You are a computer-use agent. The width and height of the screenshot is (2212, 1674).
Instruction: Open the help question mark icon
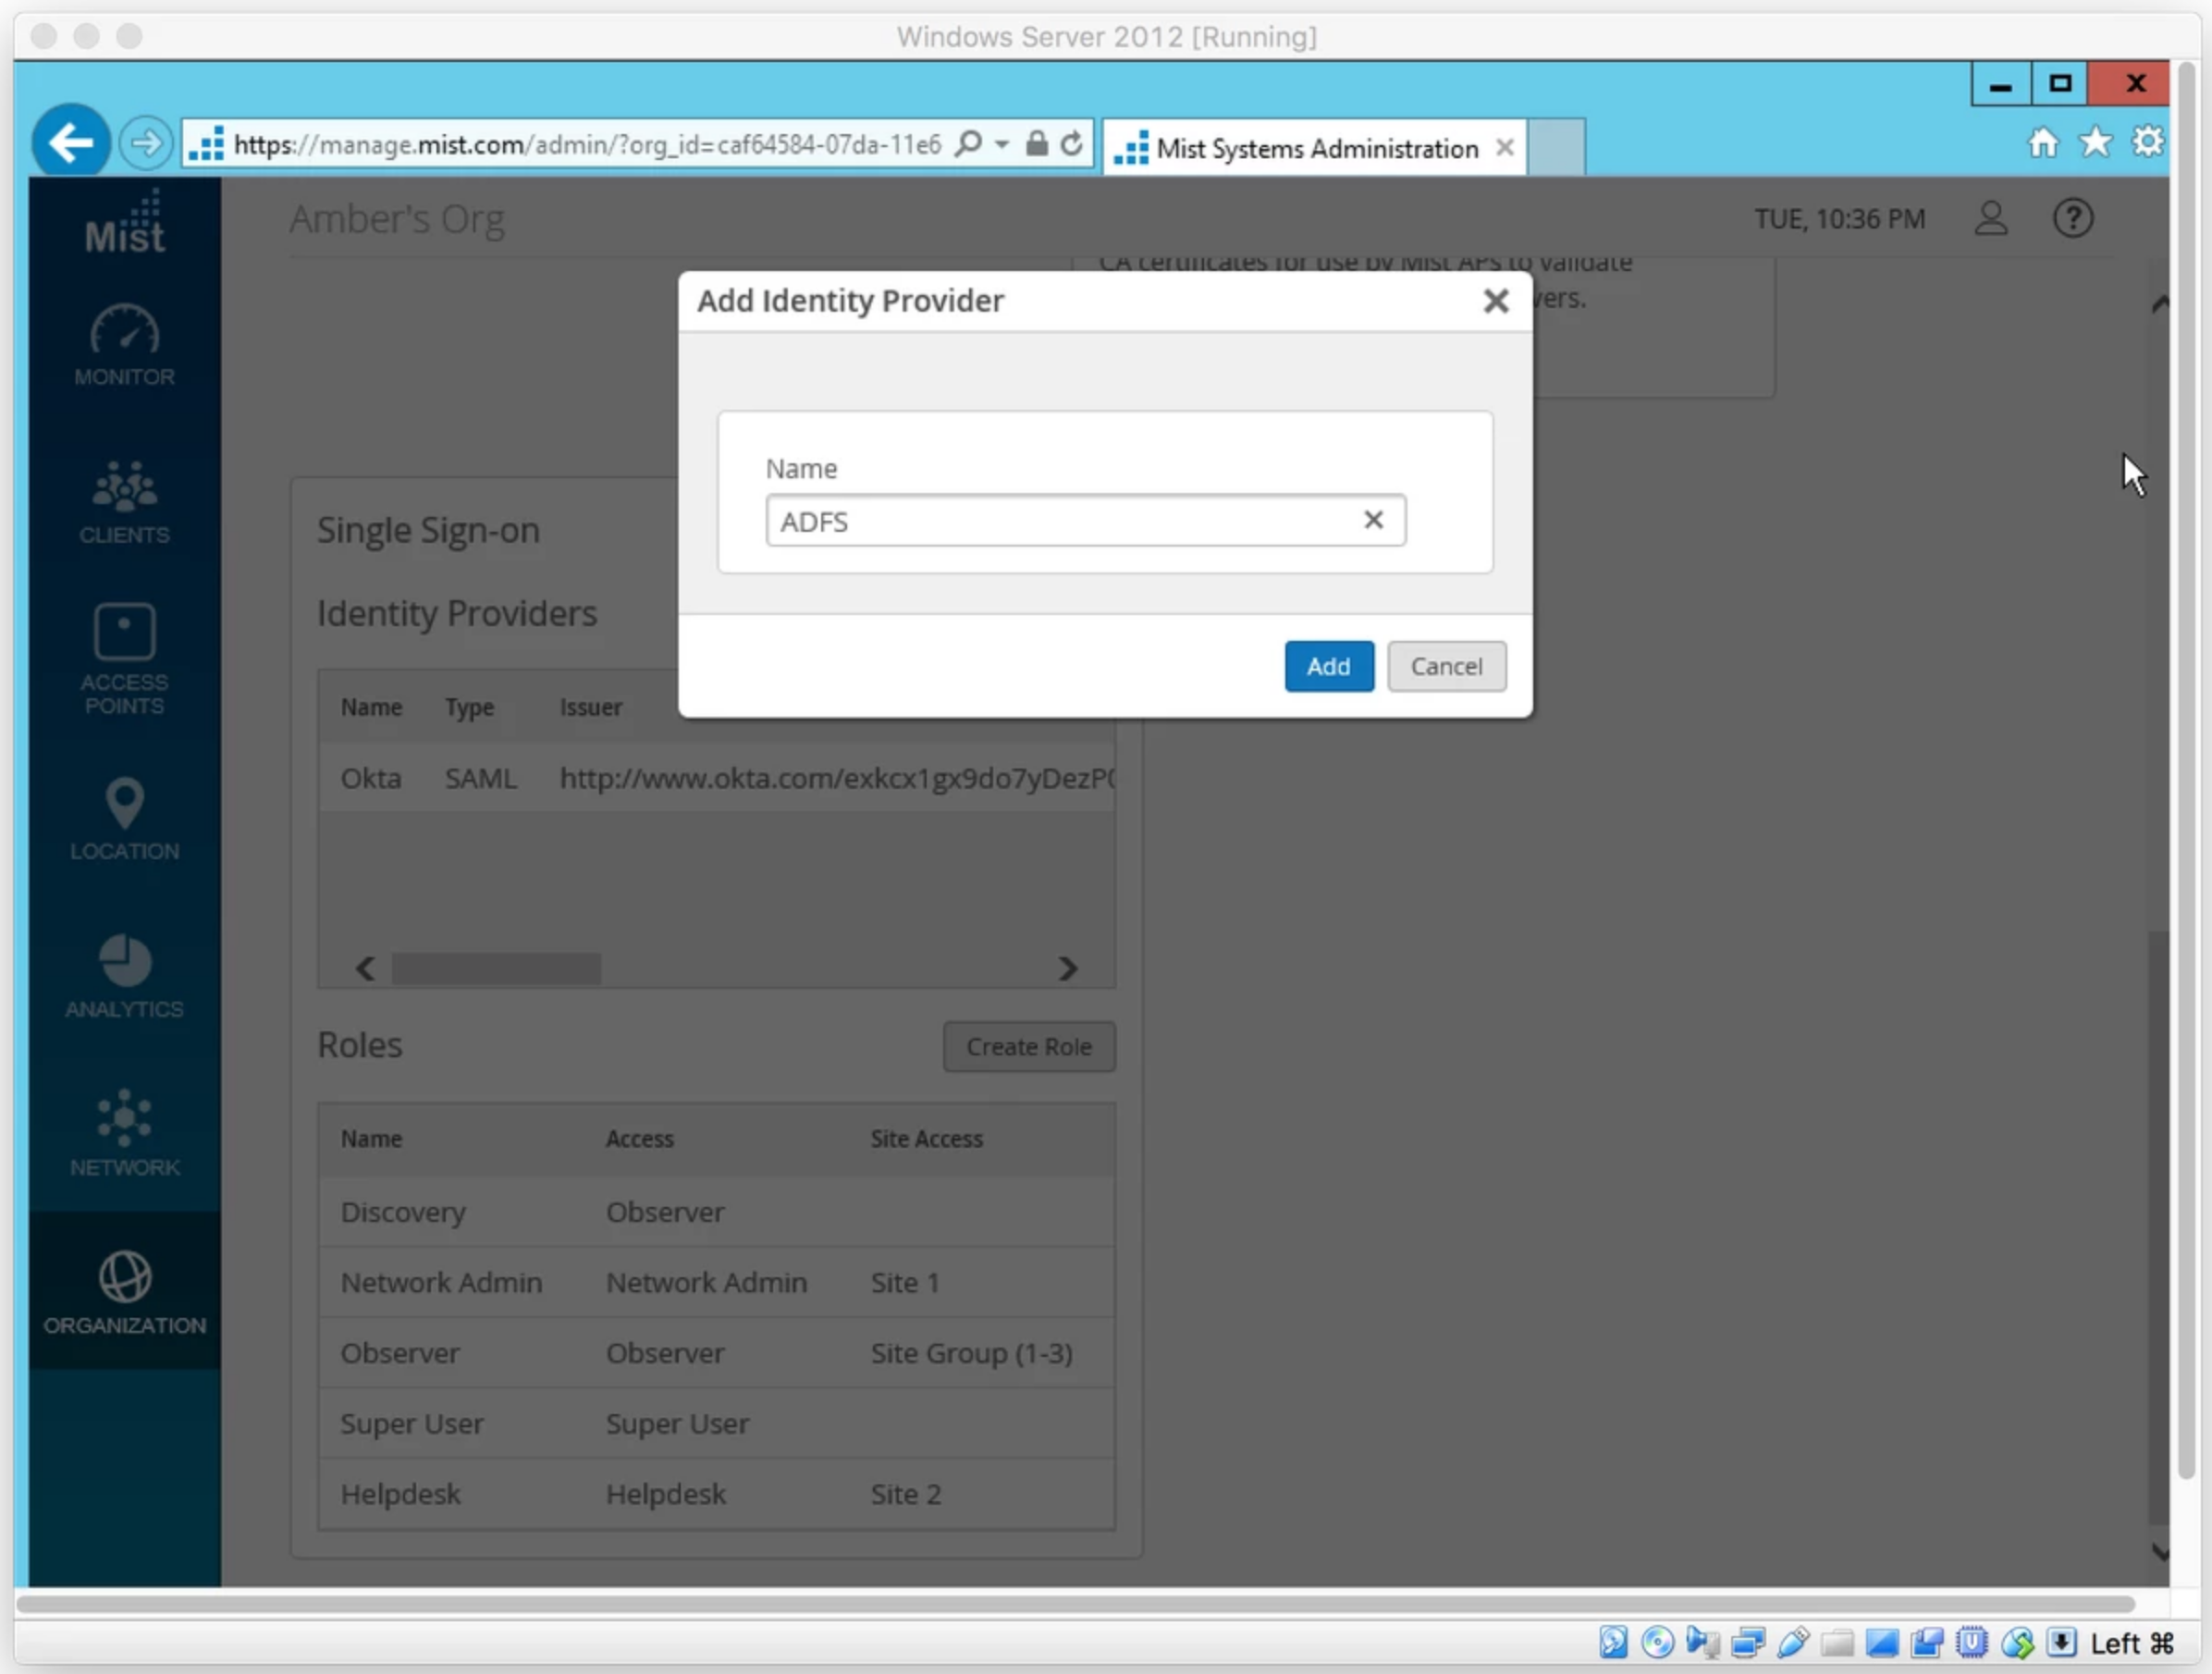(2072, 218)
